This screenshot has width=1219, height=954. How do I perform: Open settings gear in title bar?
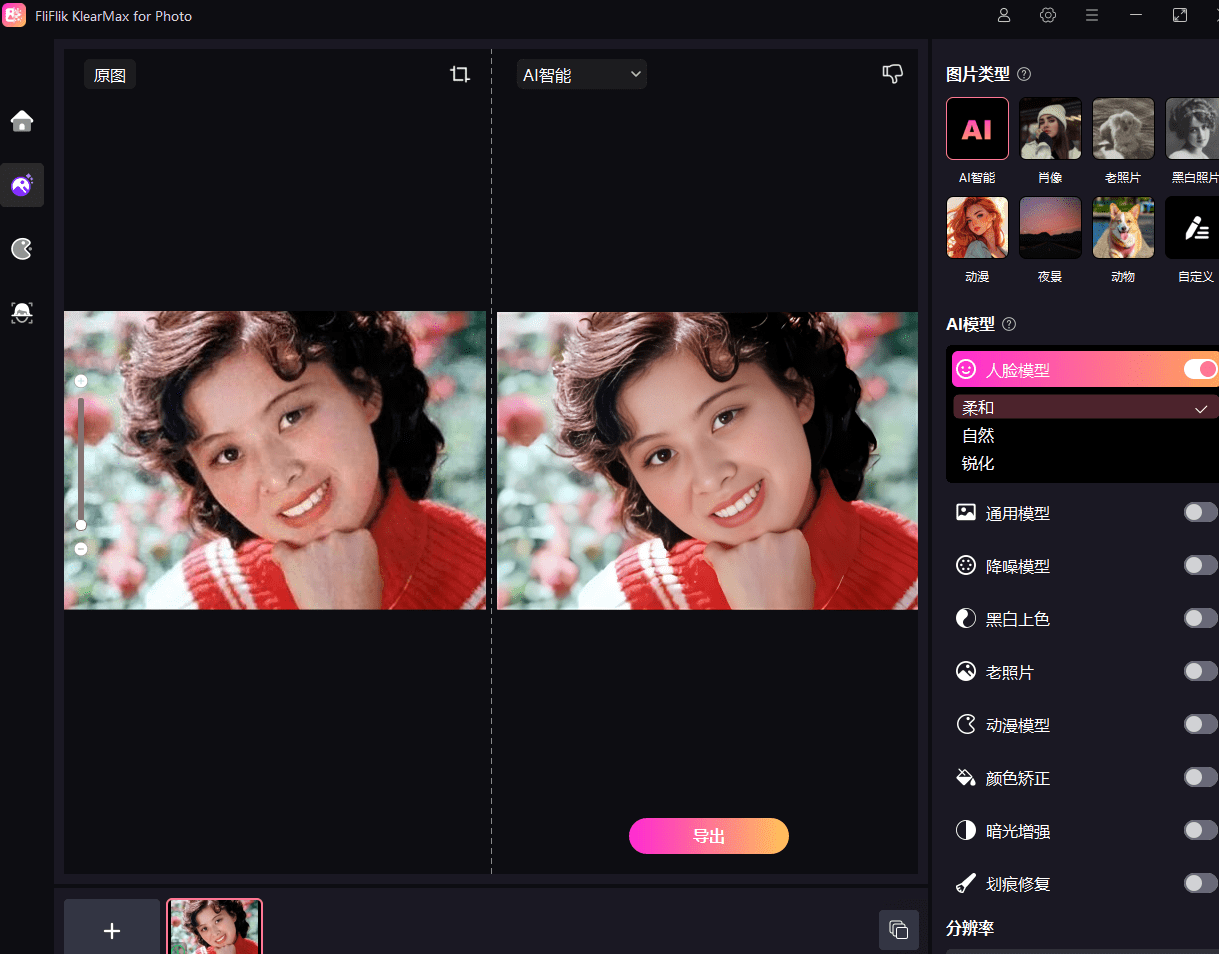[x=1048, y=15]
